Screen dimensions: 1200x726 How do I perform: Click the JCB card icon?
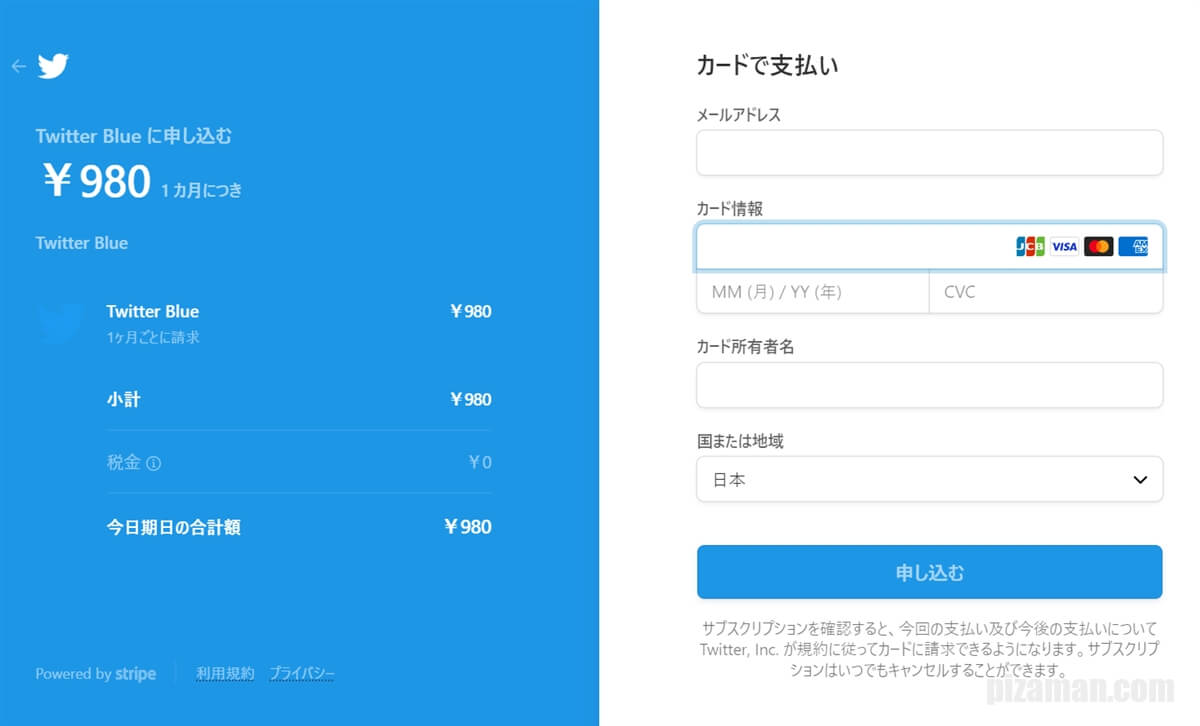(1030, 246)
